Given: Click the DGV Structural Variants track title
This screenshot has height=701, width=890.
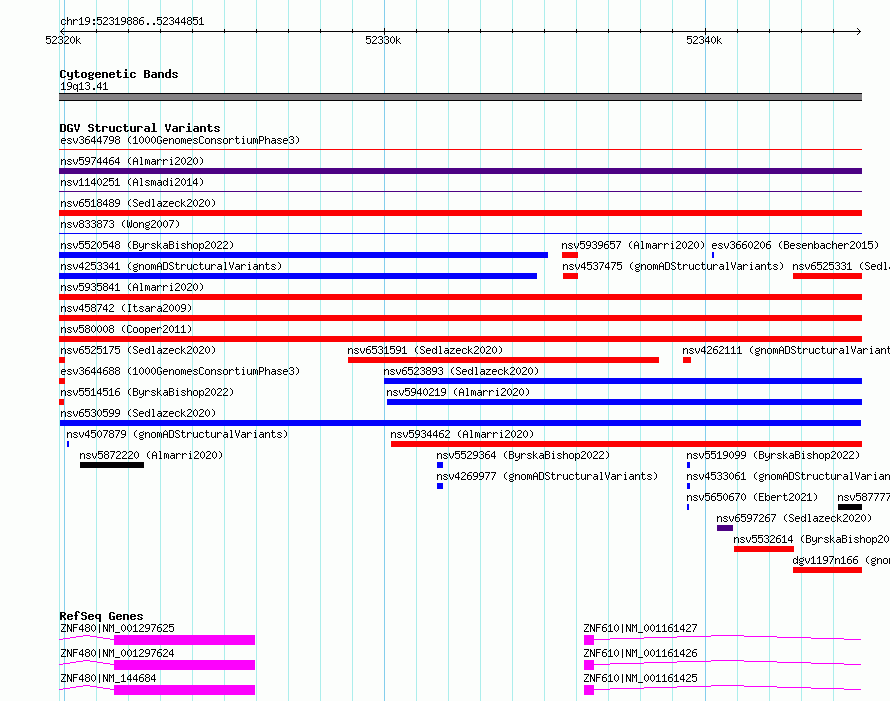Looking at the screenshot, I should 140,128.
